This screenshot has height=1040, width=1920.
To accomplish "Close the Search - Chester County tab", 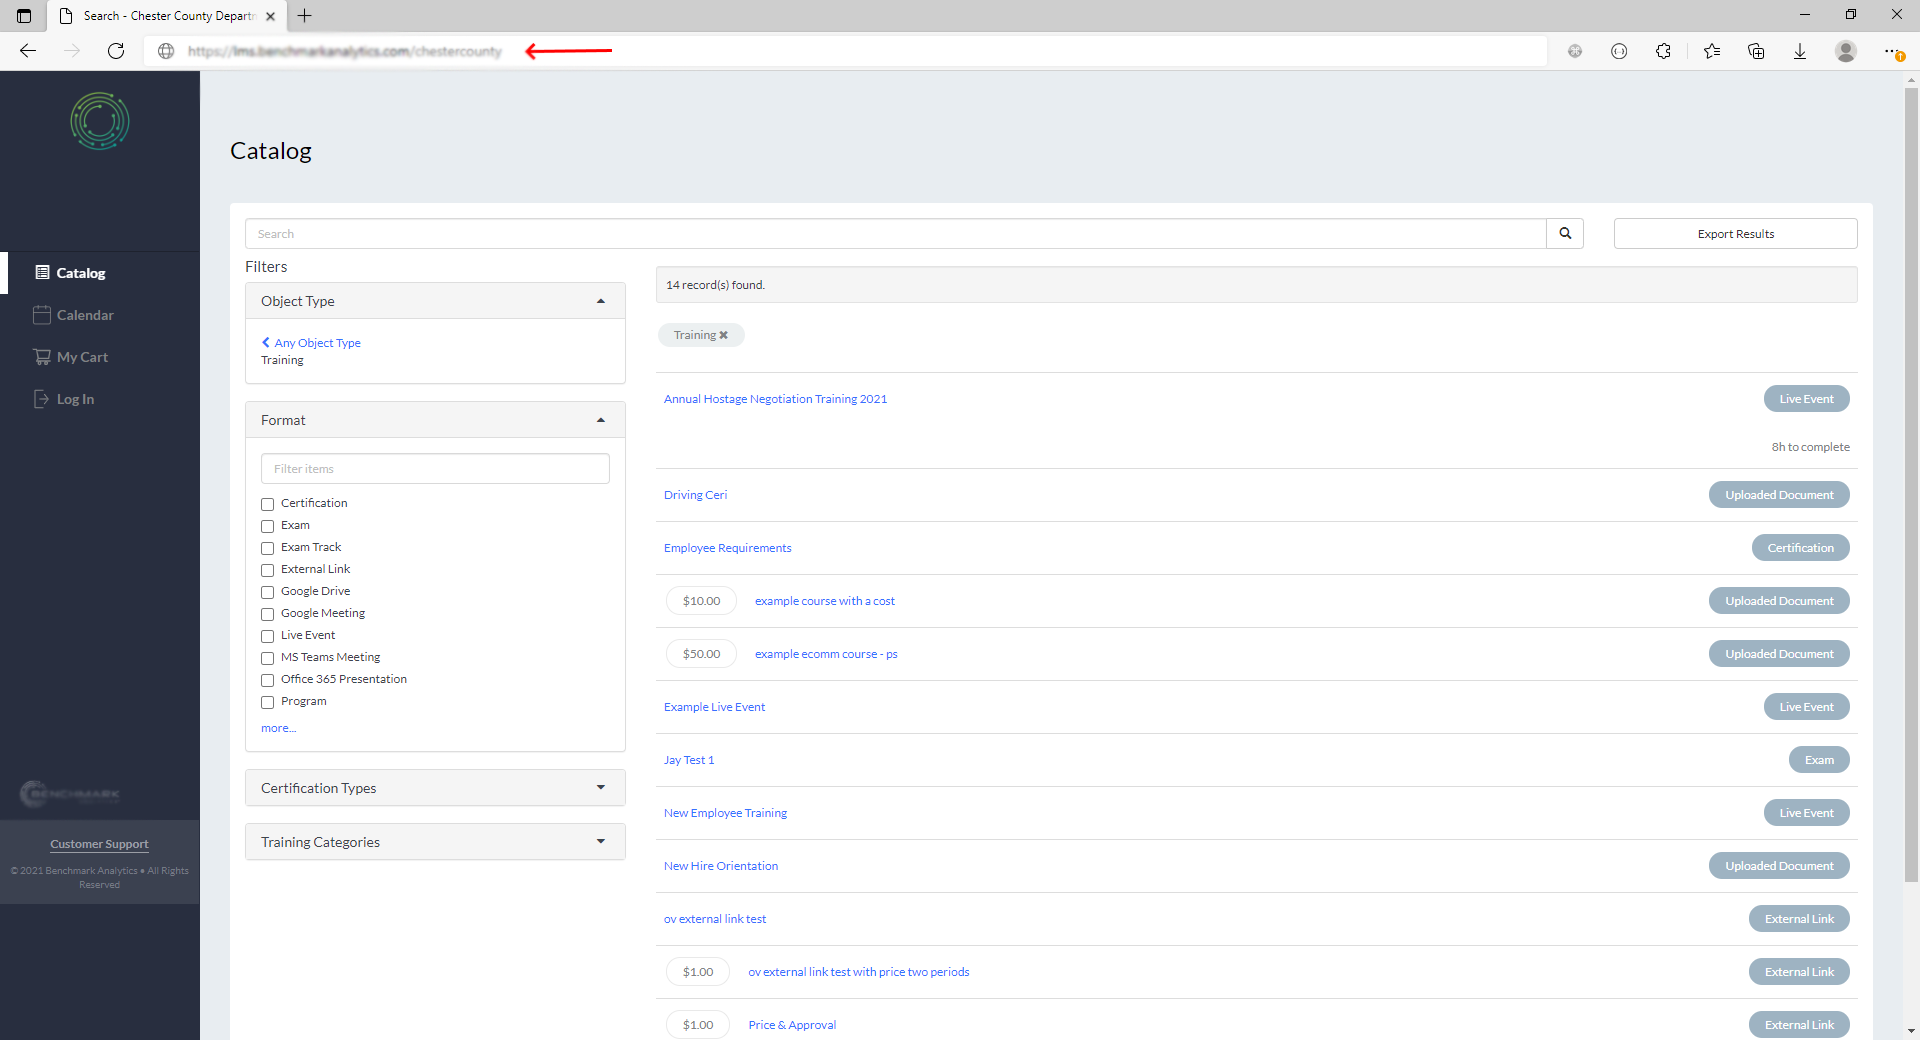I will 270,16.
